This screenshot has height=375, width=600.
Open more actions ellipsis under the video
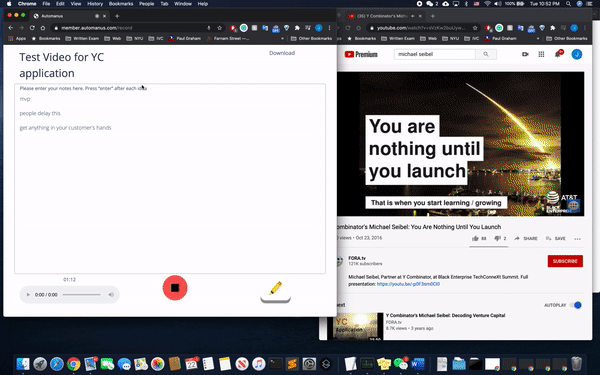[577, 239]
